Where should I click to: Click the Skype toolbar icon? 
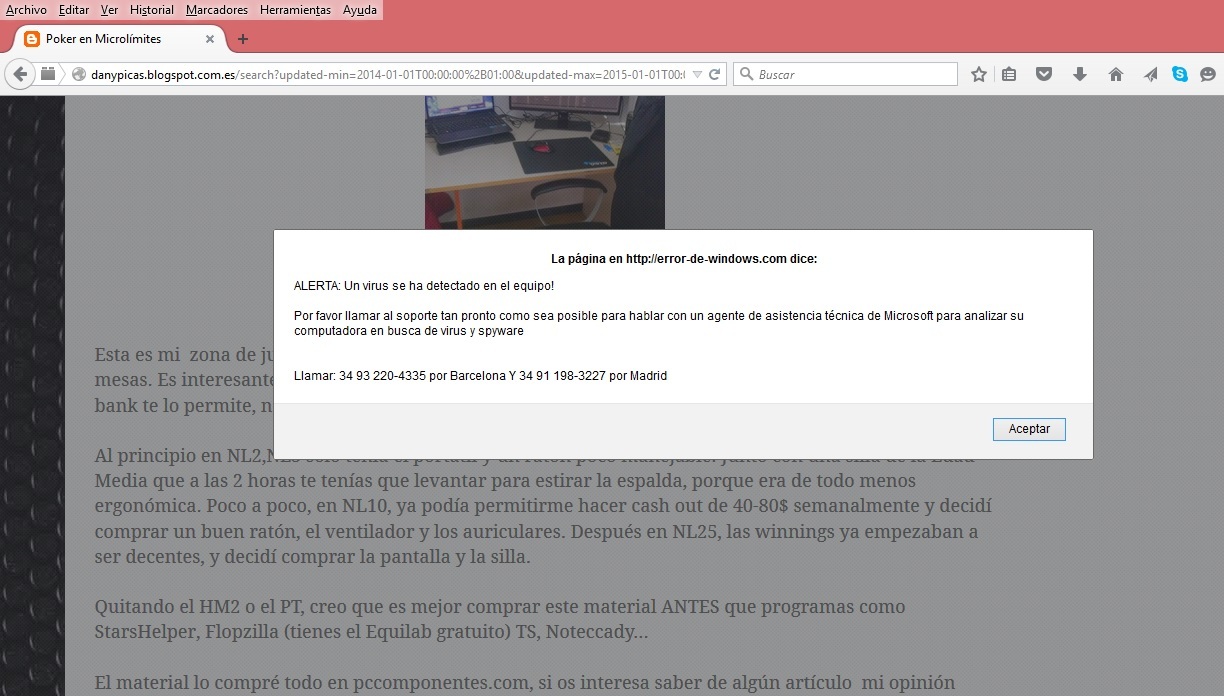click(x=1180, y=74)
